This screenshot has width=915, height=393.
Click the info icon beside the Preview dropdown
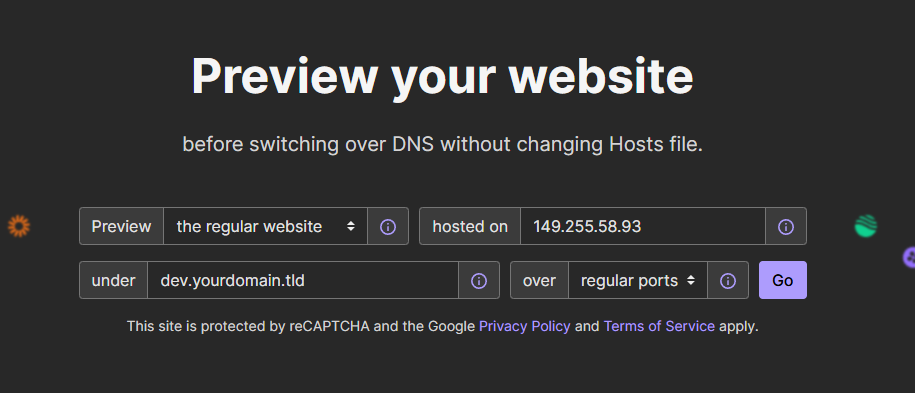[x=388, y=226]
